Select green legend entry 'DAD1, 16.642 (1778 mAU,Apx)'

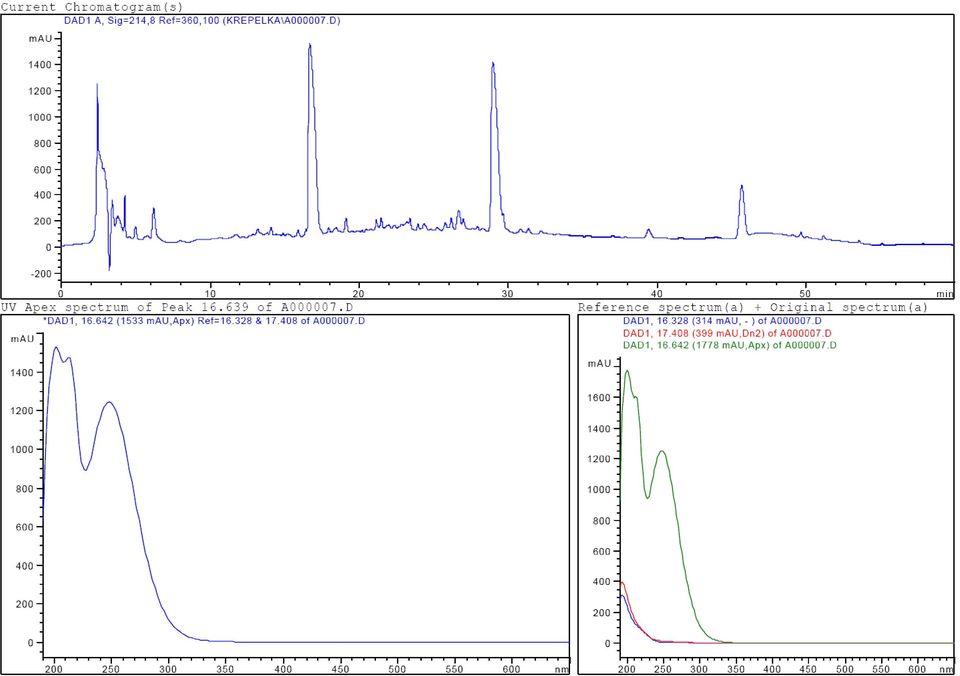point(729,345)
